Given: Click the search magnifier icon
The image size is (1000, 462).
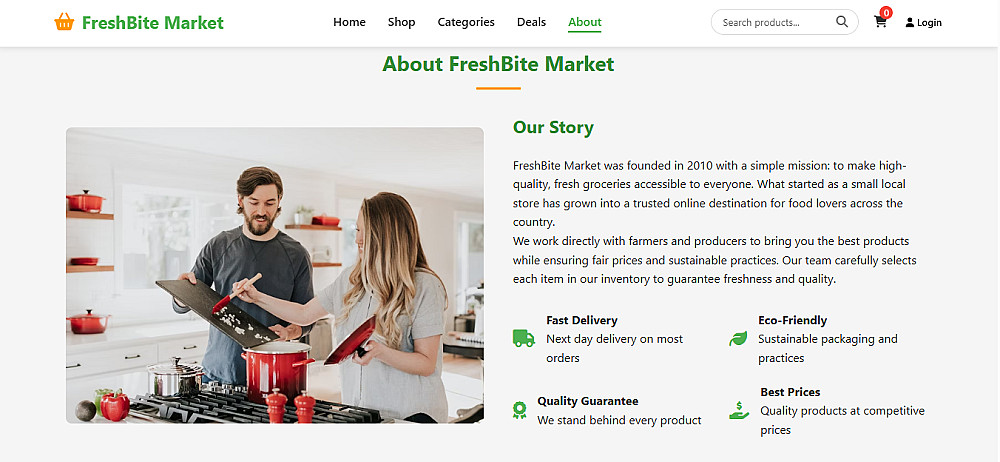Looking at the screenshot, I should tap(842, 22).
